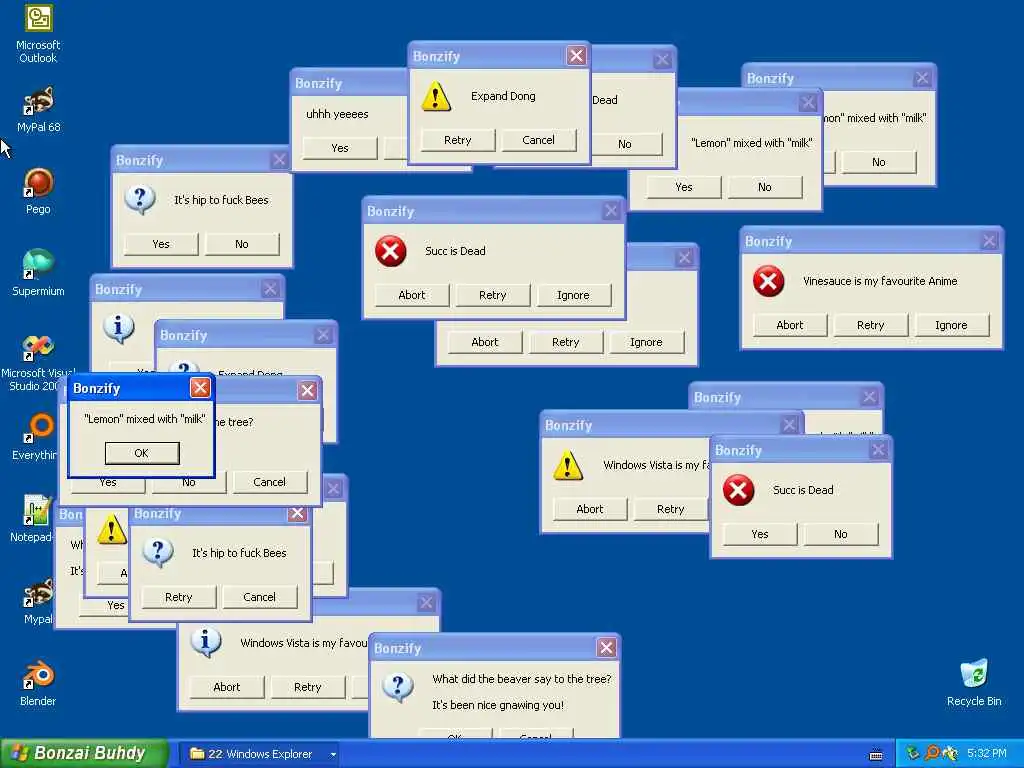The width and height of the screenshot is (1024, 768).
Task: Click Ignore in the Abort/Retry/Ignore Succ is Dead dialog
Action: pos(573,295)
